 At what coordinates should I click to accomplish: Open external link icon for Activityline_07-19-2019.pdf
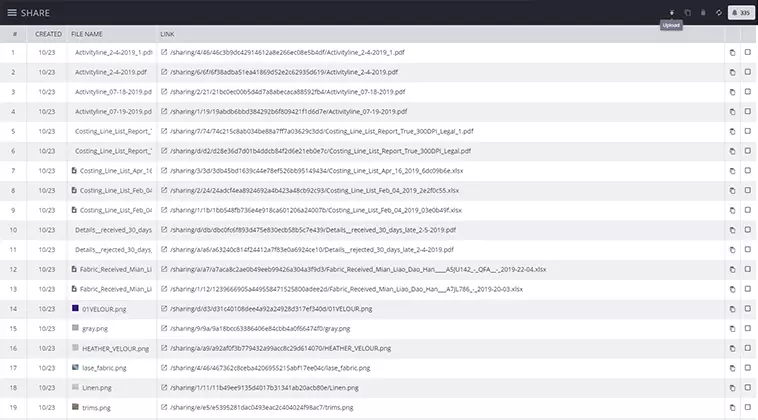pos(164,111)
